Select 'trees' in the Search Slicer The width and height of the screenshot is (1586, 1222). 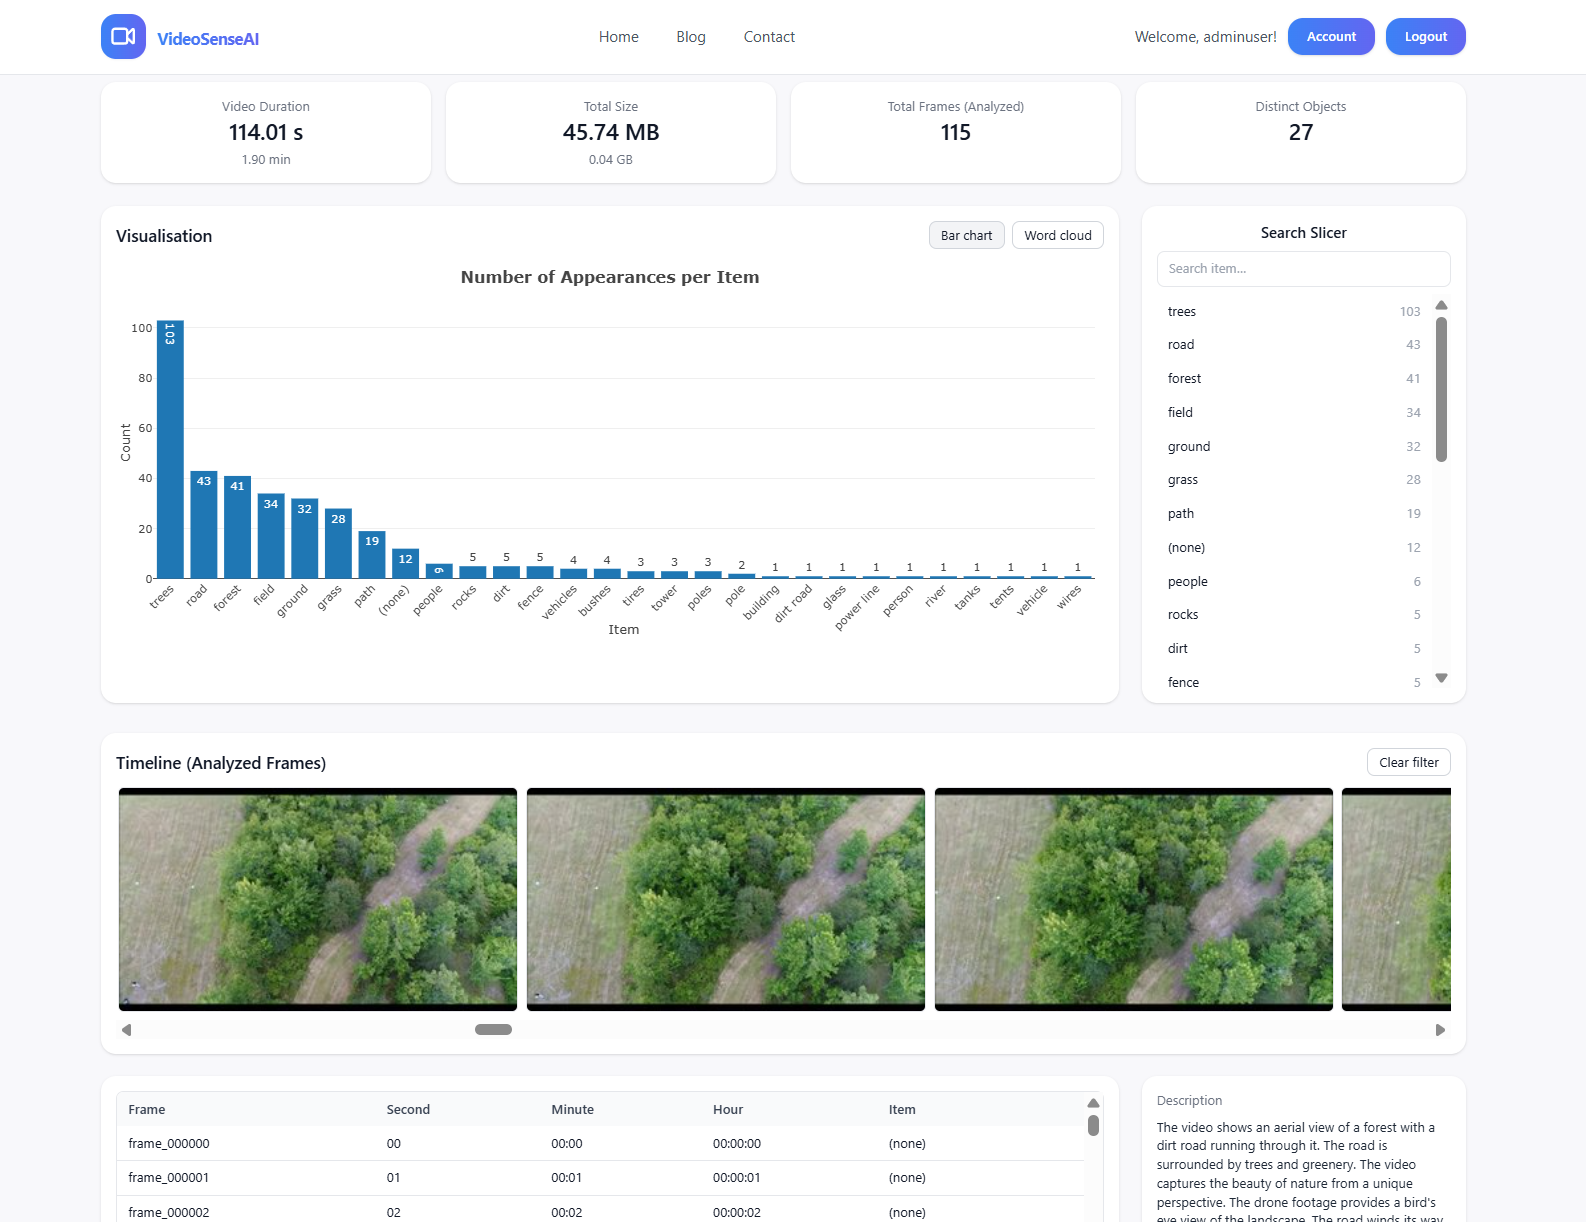pos(1182,312)
